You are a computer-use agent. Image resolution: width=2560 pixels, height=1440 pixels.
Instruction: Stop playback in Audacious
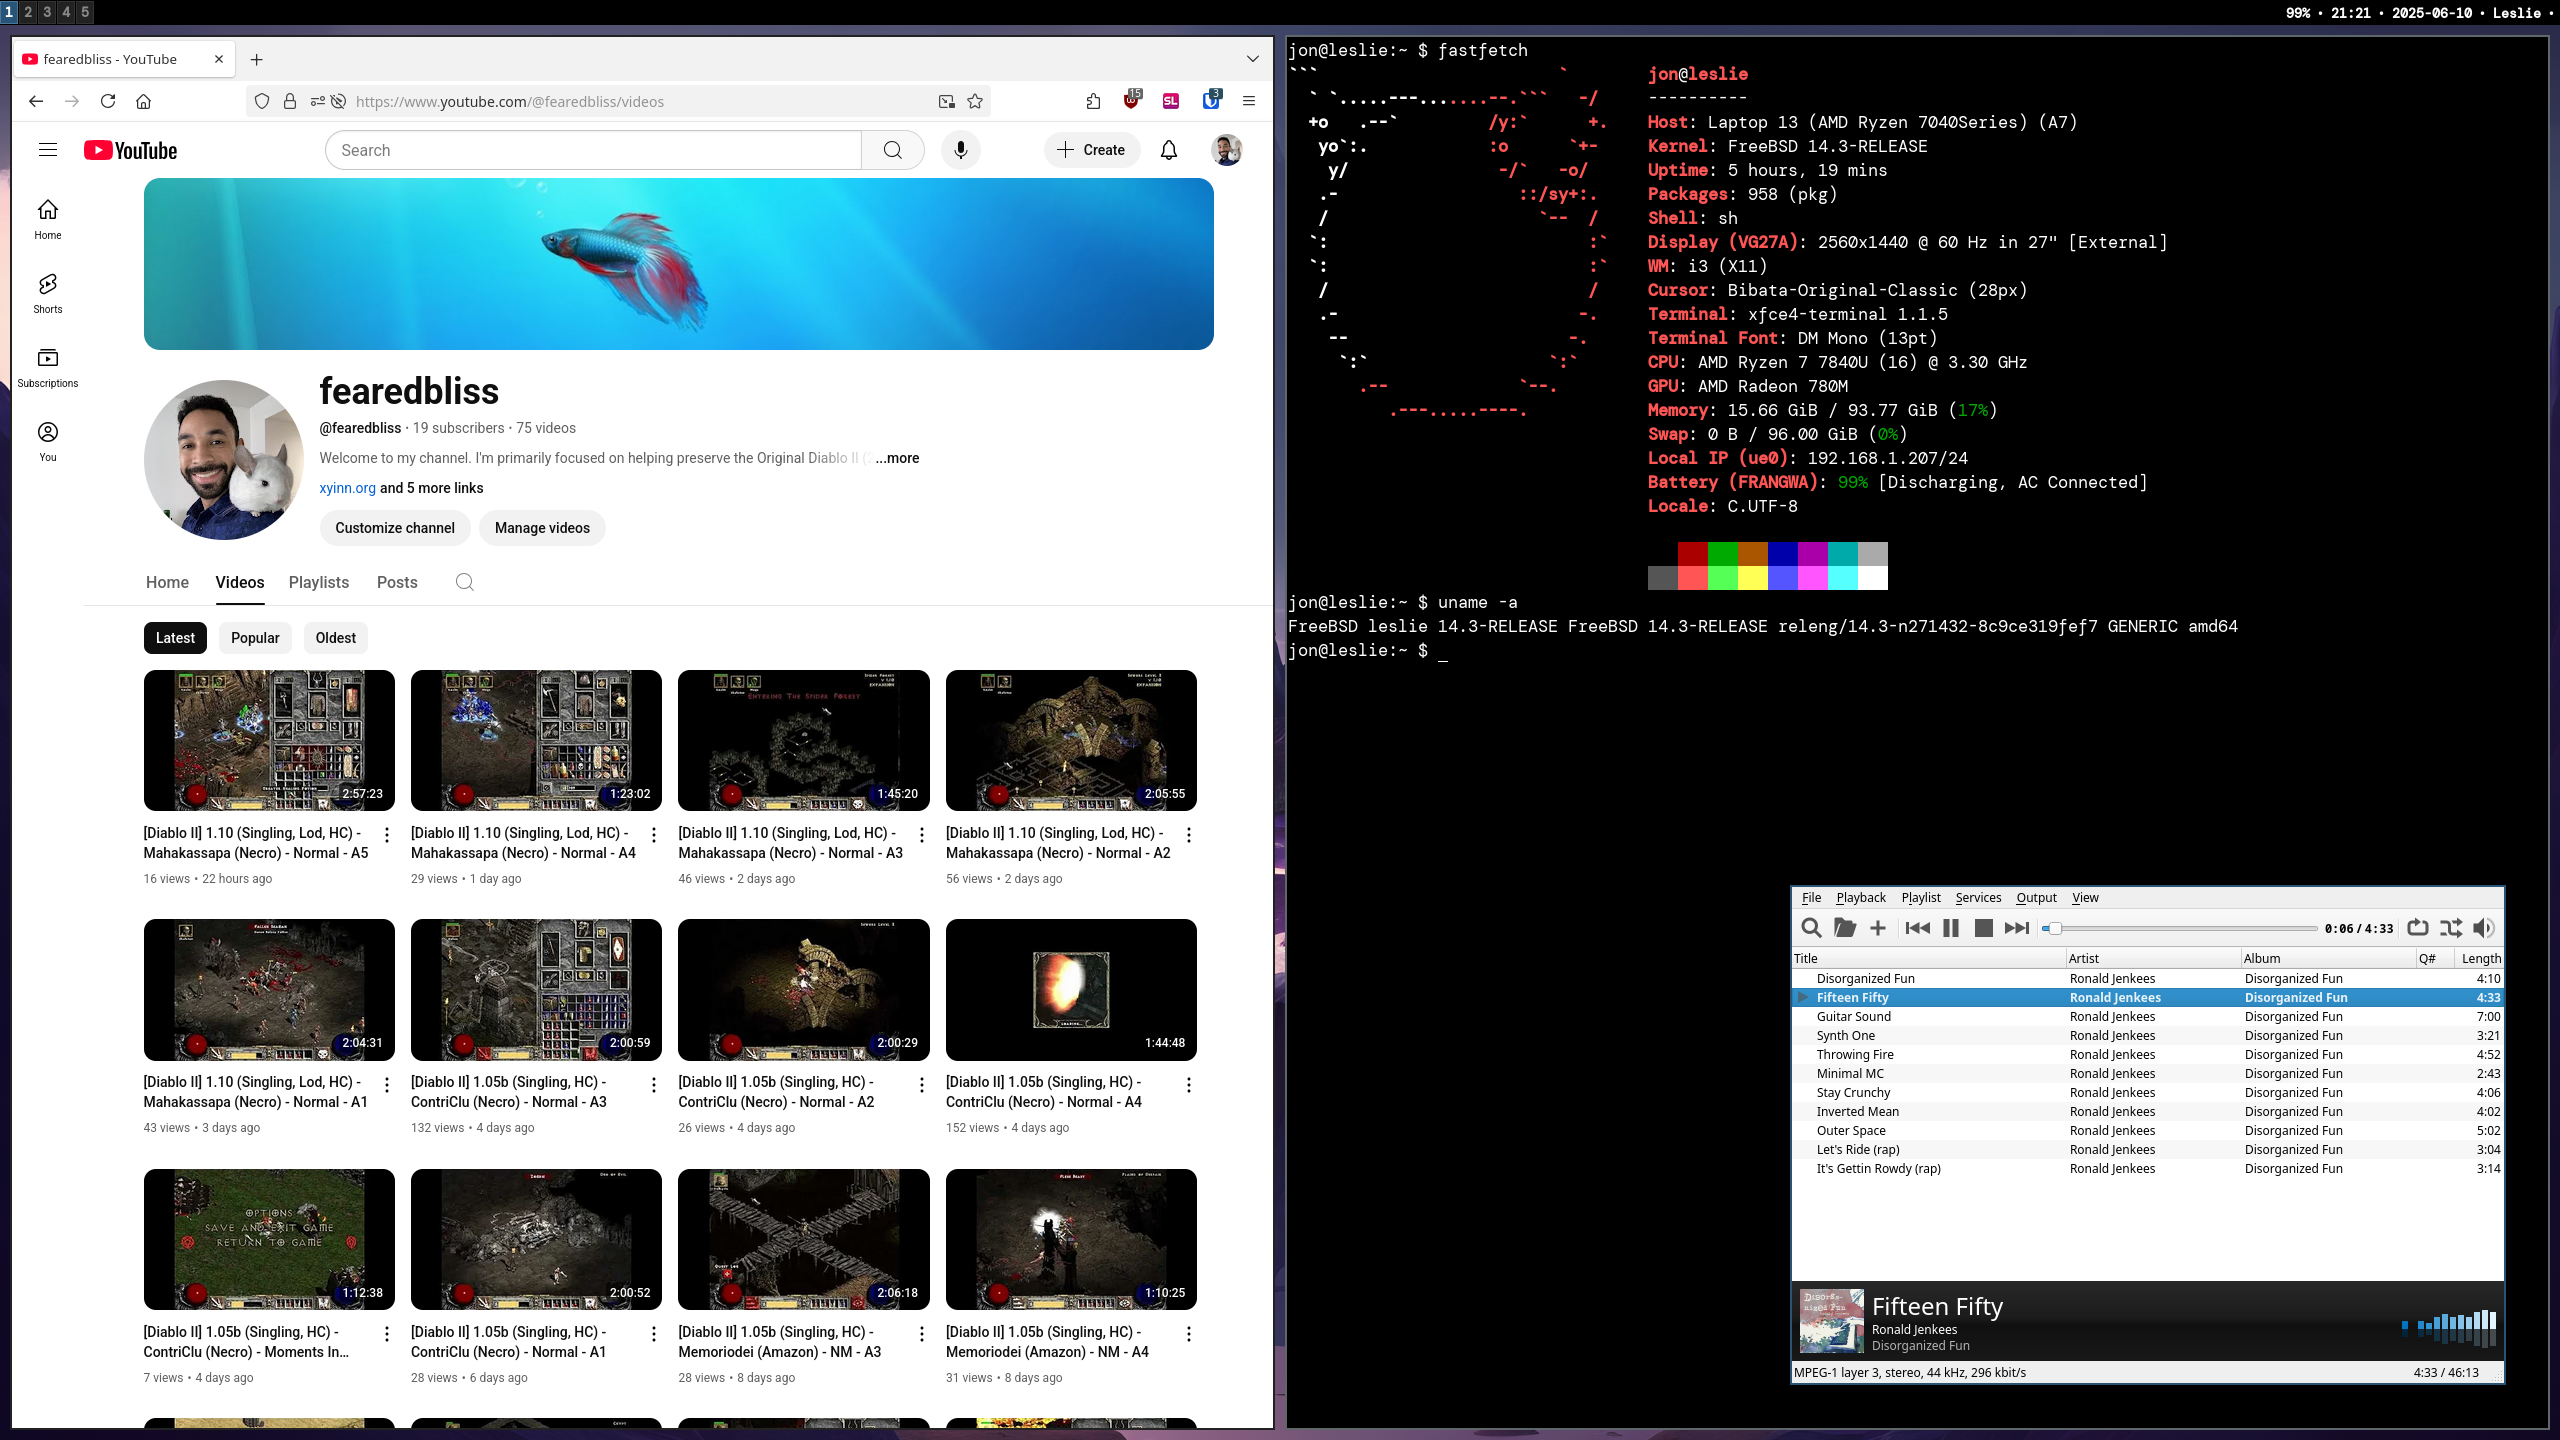(x=1984, y=928)
